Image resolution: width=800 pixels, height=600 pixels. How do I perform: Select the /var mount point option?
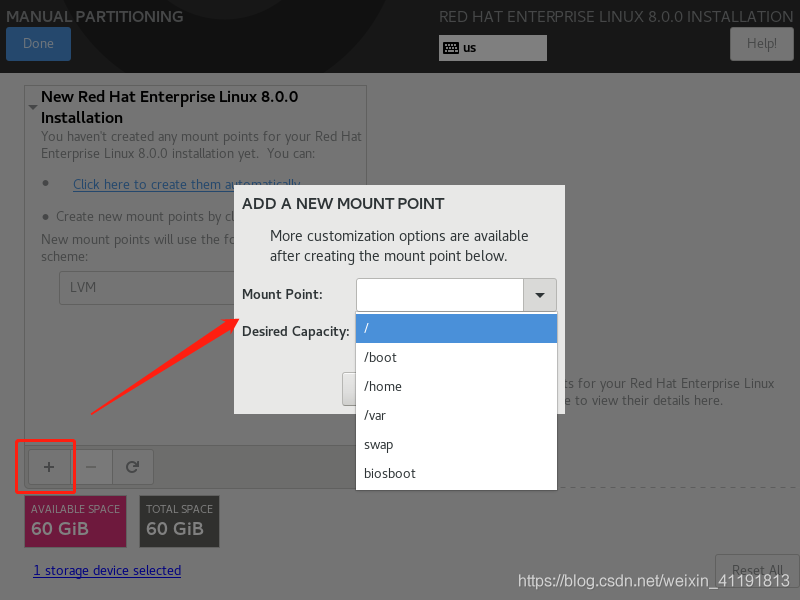pyautogui.click(x=456, y=415)
